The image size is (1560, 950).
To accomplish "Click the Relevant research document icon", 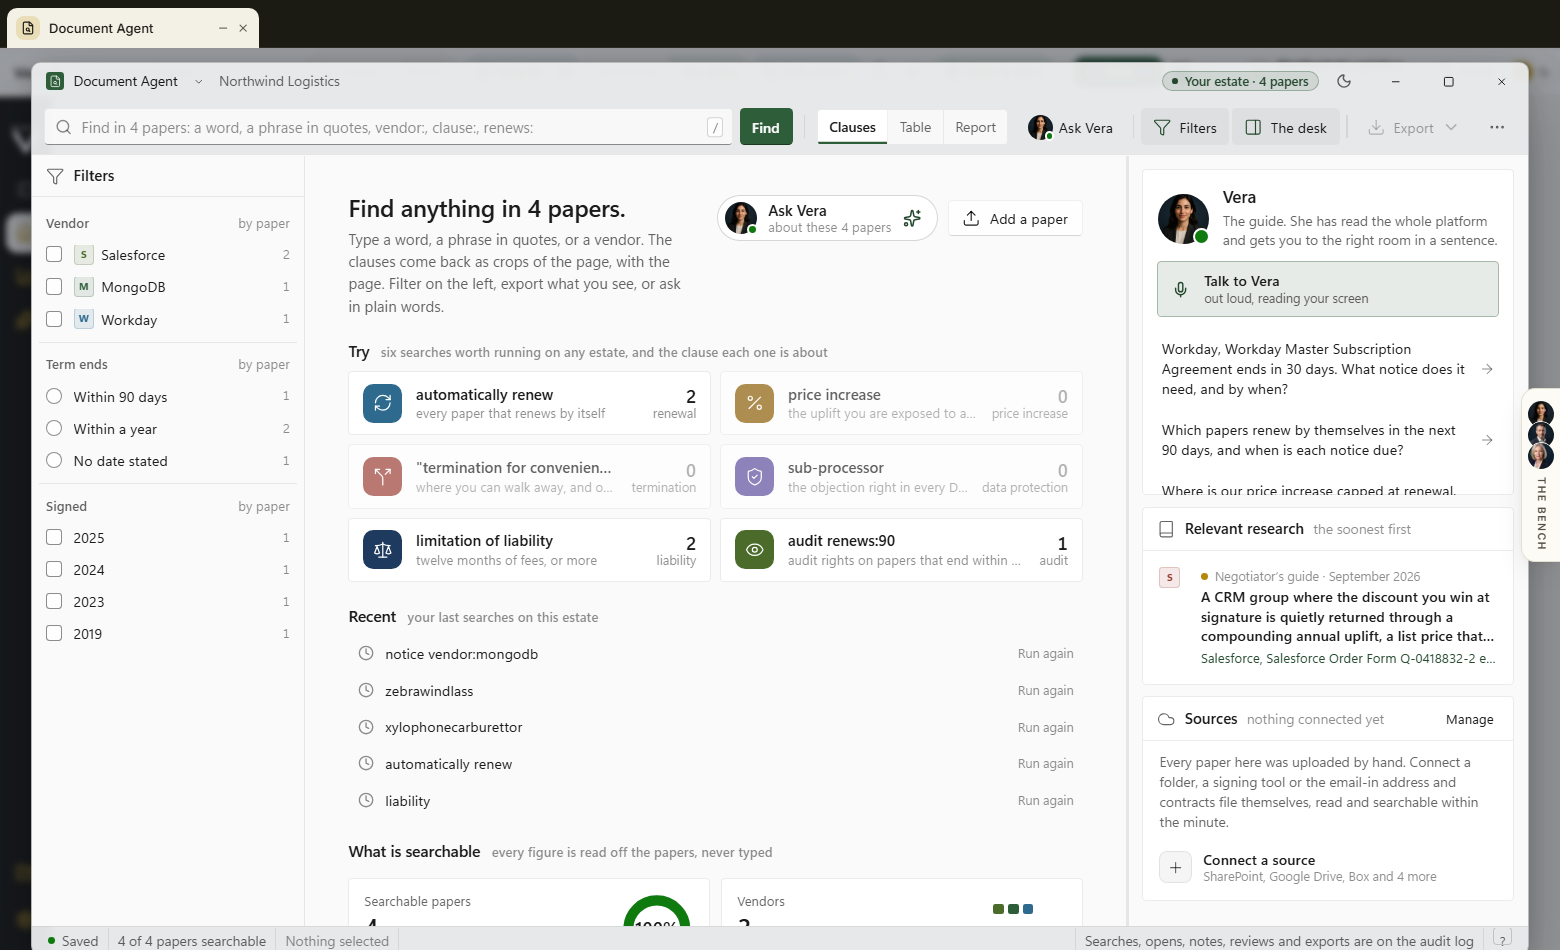I will [1166, 529].
